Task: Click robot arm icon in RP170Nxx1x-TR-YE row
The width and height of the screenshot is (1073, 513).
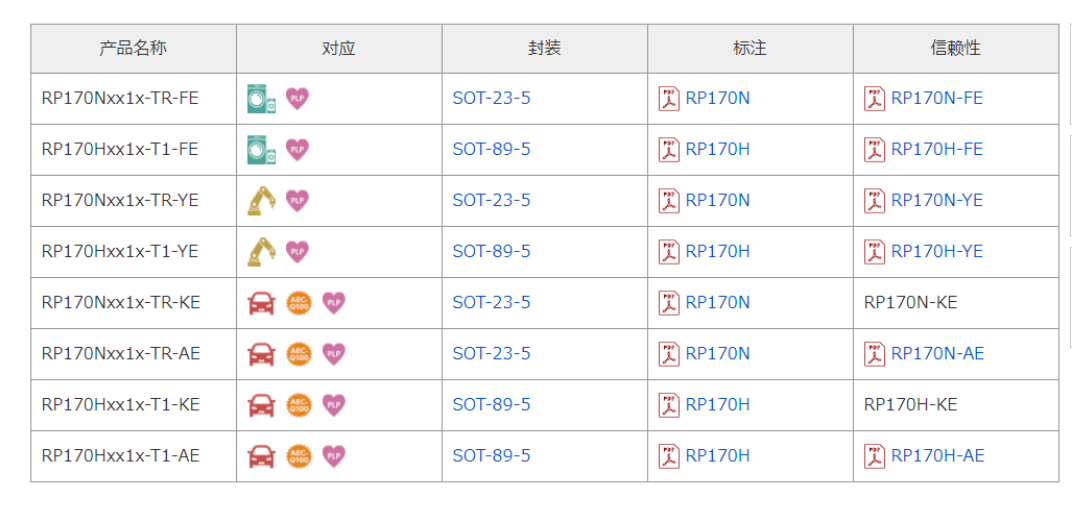Action: (x=261, y=200)
